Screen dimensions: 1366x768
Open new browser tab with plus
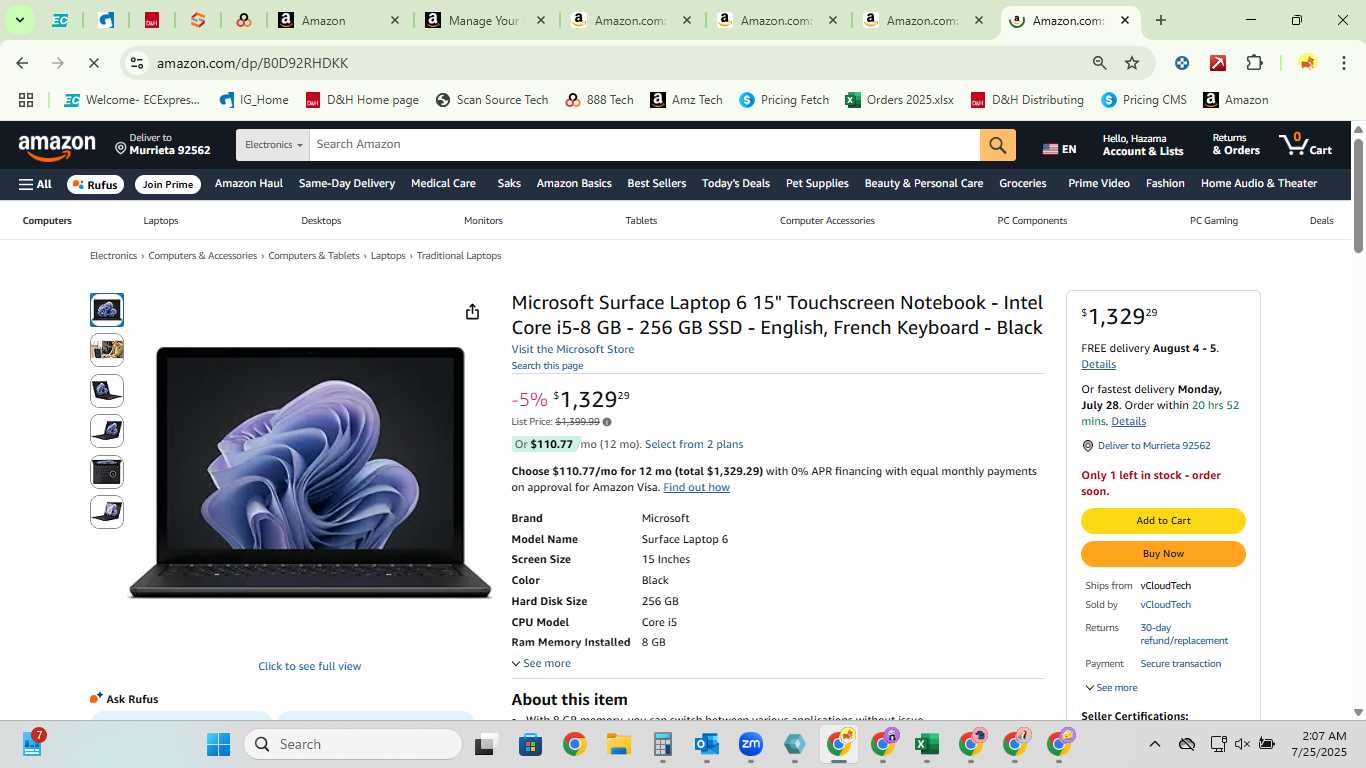coord(1160,20)
